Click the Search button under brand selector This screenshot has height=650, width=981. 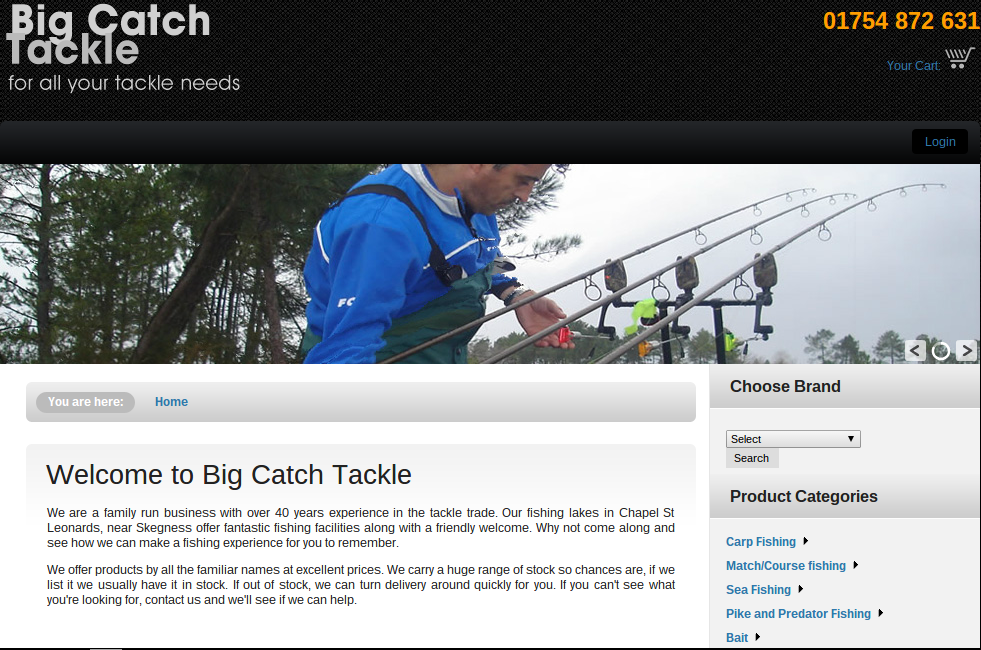[751, 458]
